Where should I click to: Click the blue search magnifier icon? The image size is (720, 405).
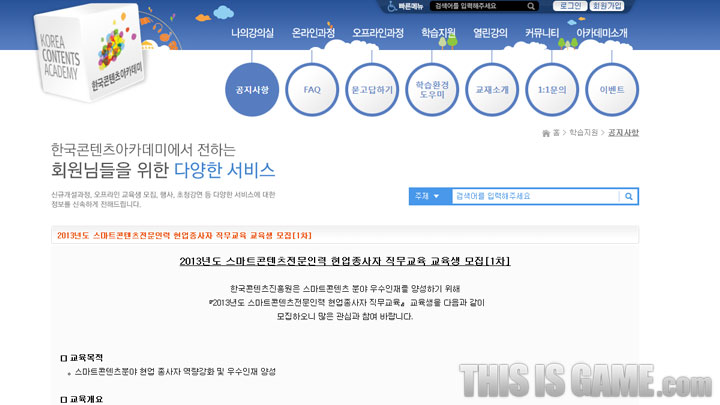628,196
